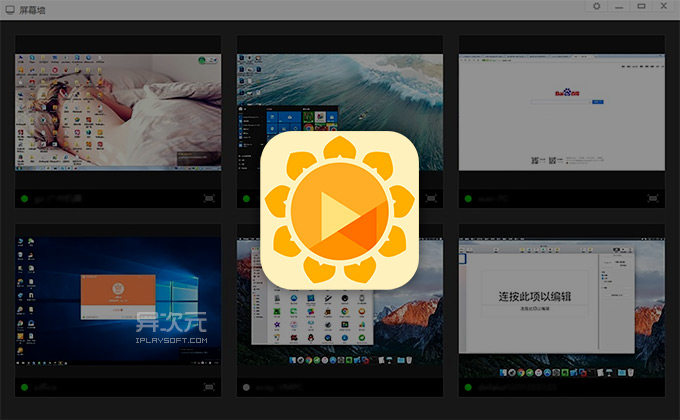Select the bedroom wallpaper desktop thumbnail
The image size is (680, 420).
click(x=117, y=110)
